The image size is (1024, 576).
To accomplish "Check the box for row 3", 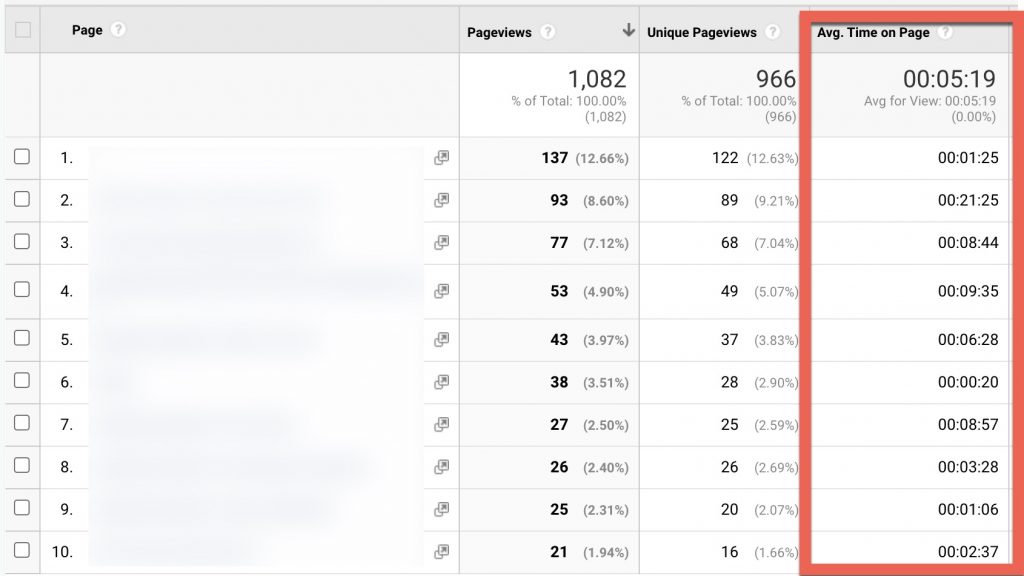I will pos(22,241).
